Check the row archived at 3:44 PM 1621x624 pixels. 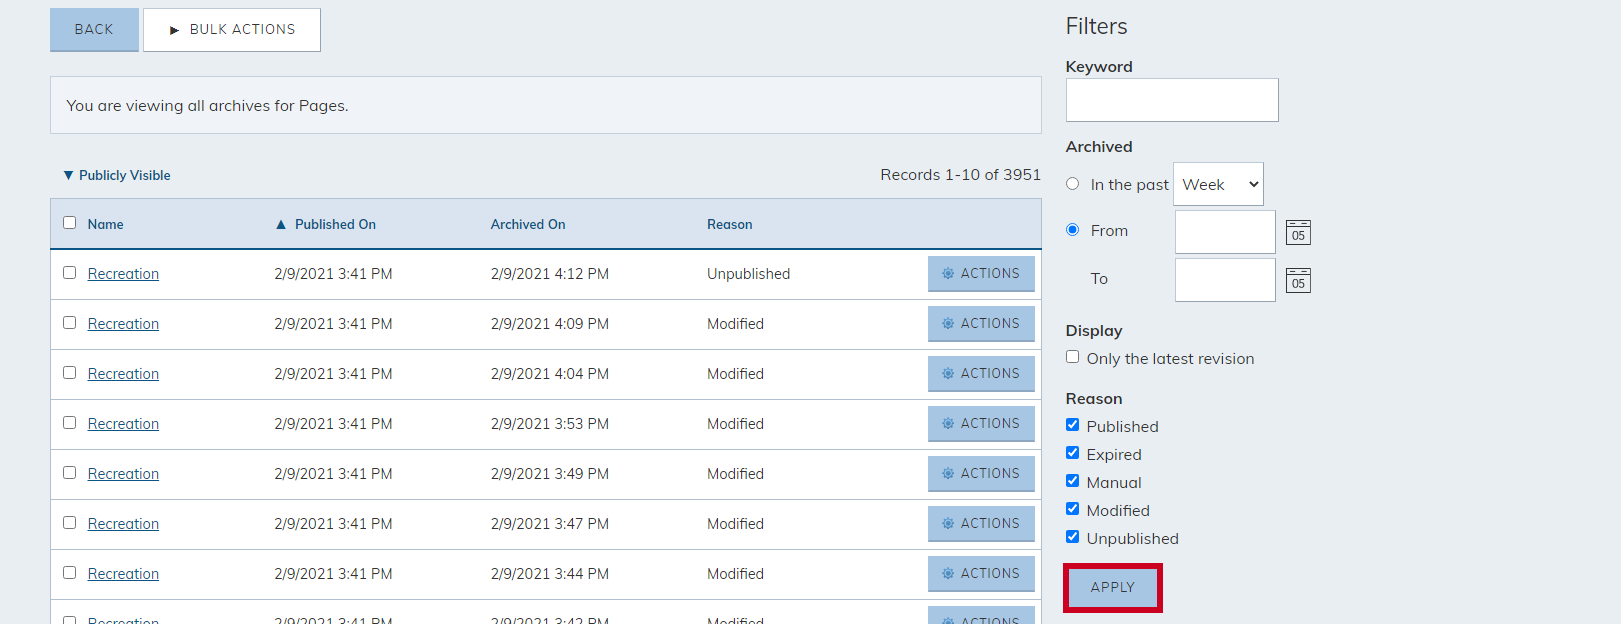(x=69, y=573)
